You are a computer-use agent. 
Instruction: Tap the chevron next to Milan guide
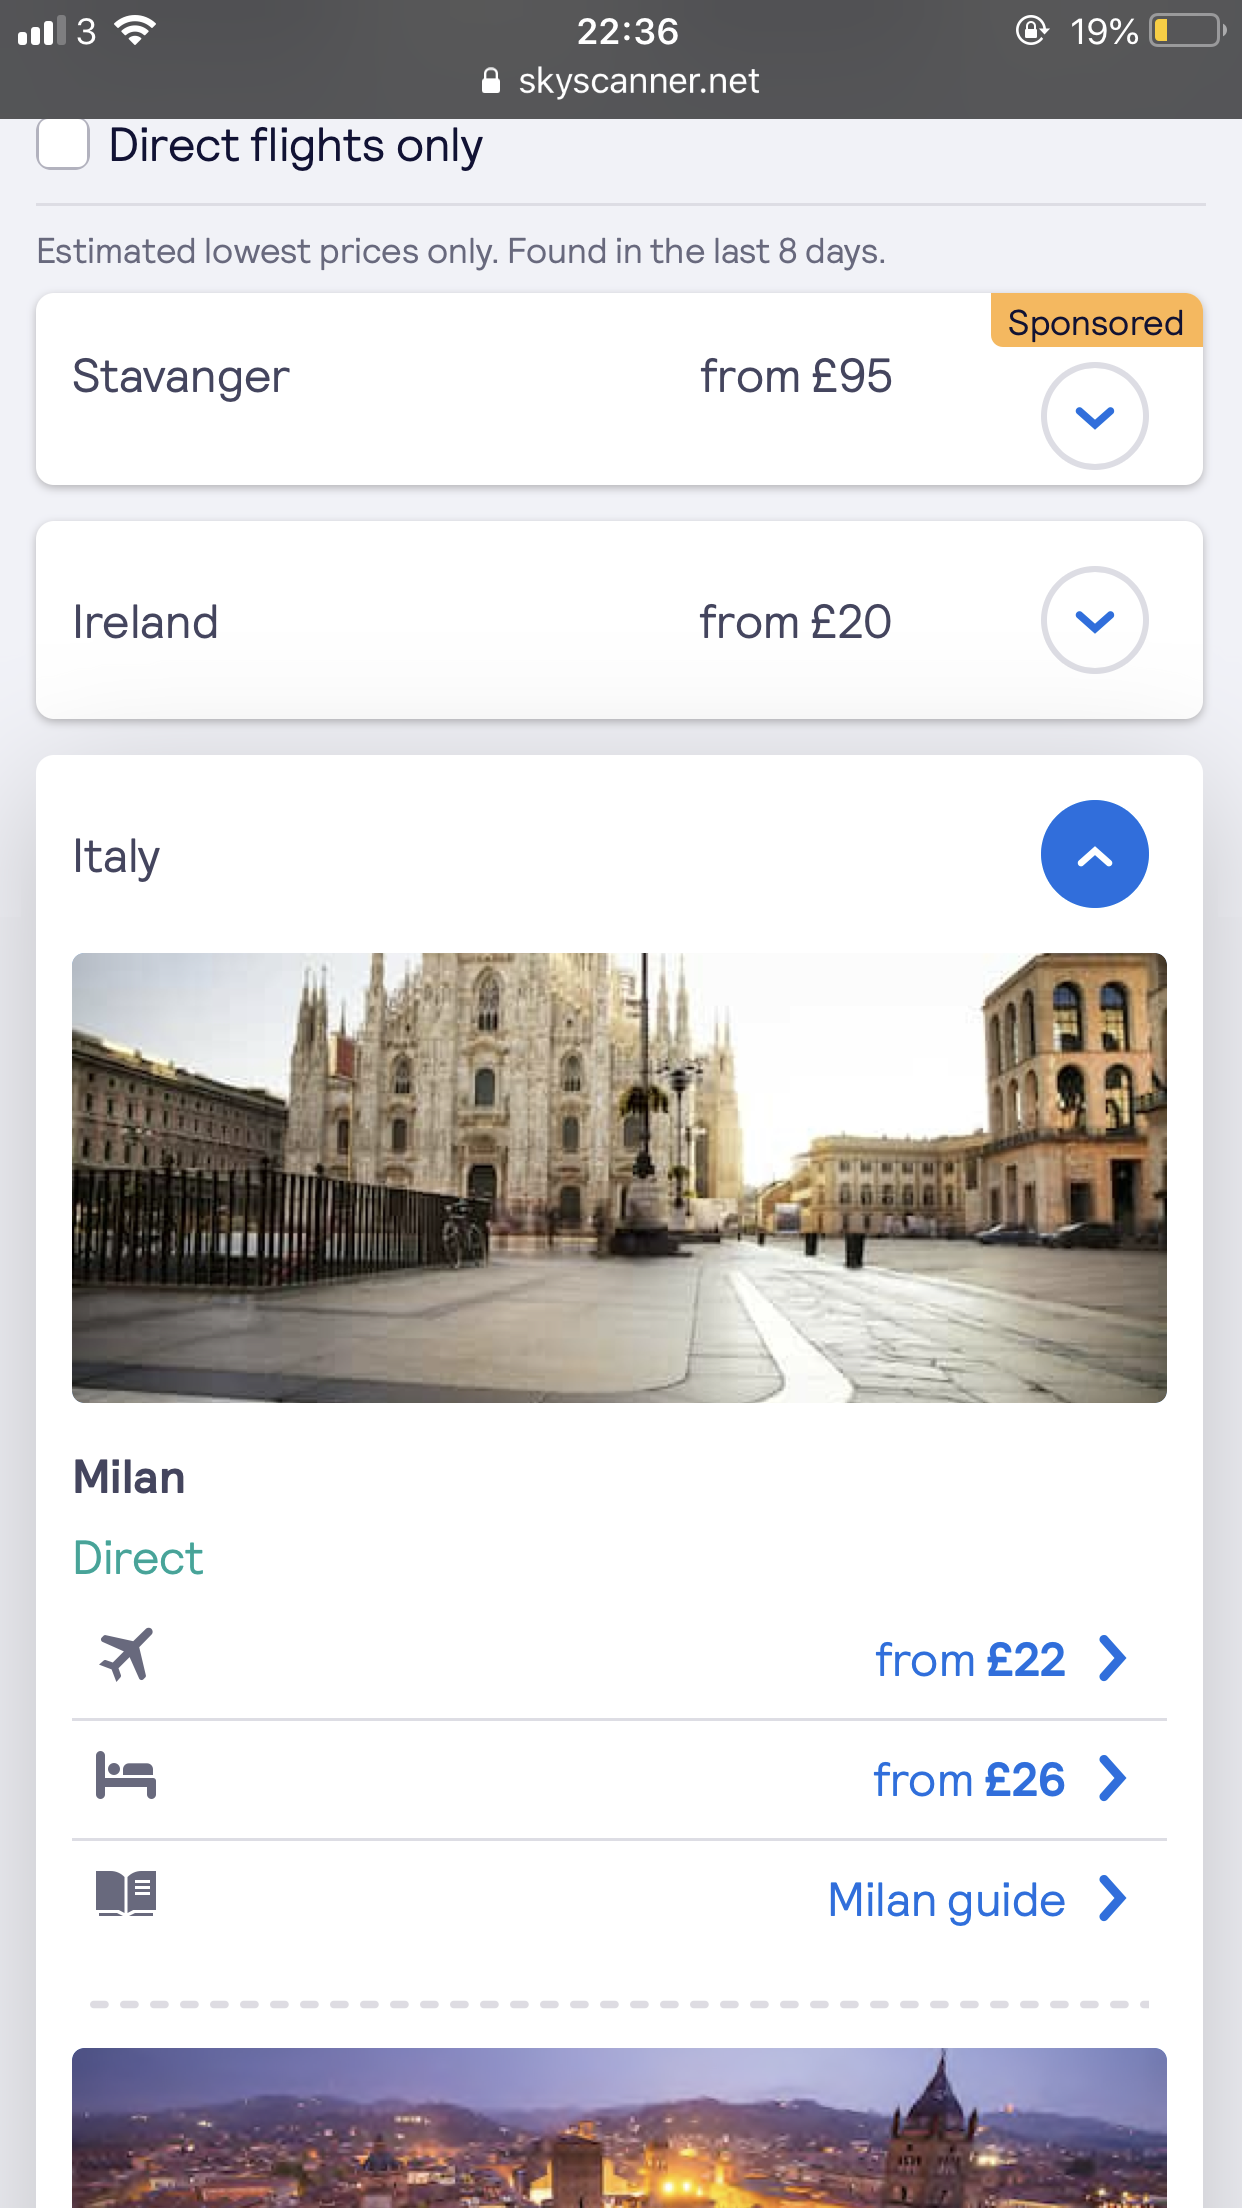click(x=1112, y=1898)
